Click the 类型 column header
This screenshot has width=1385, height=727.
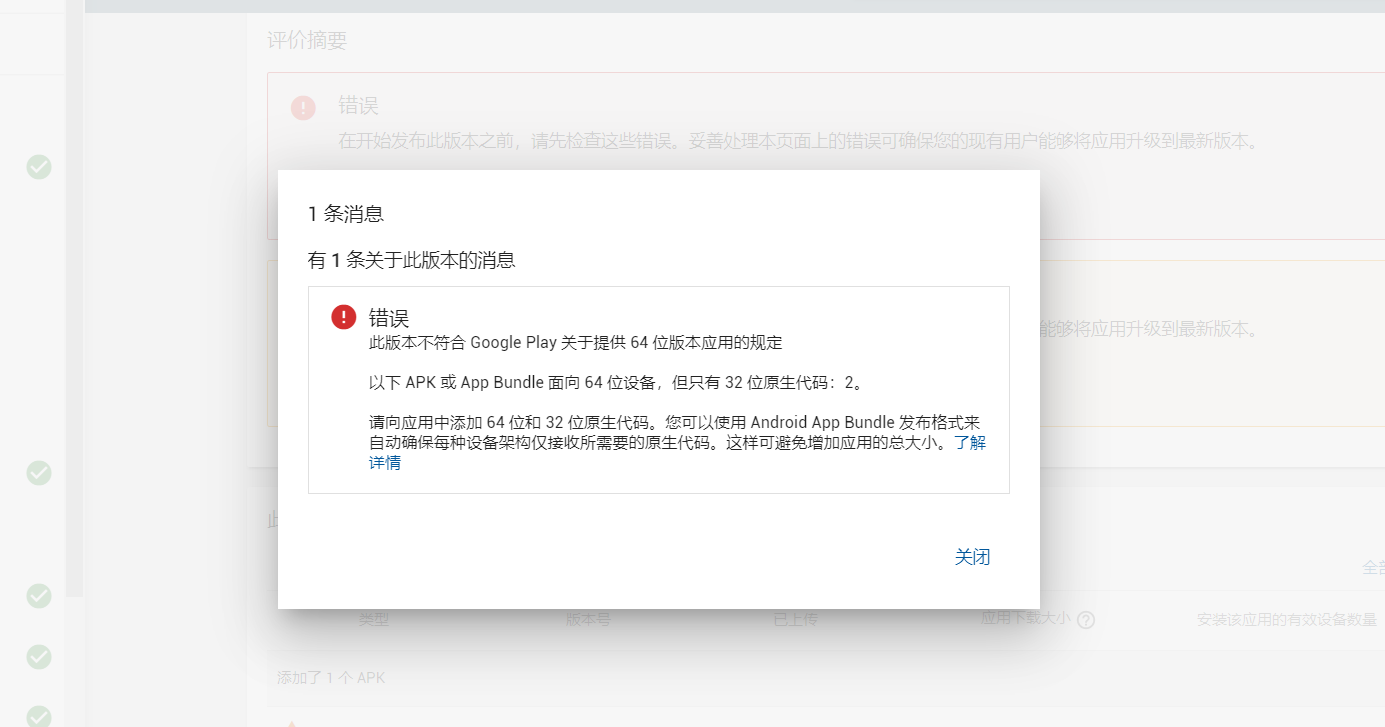374,620
